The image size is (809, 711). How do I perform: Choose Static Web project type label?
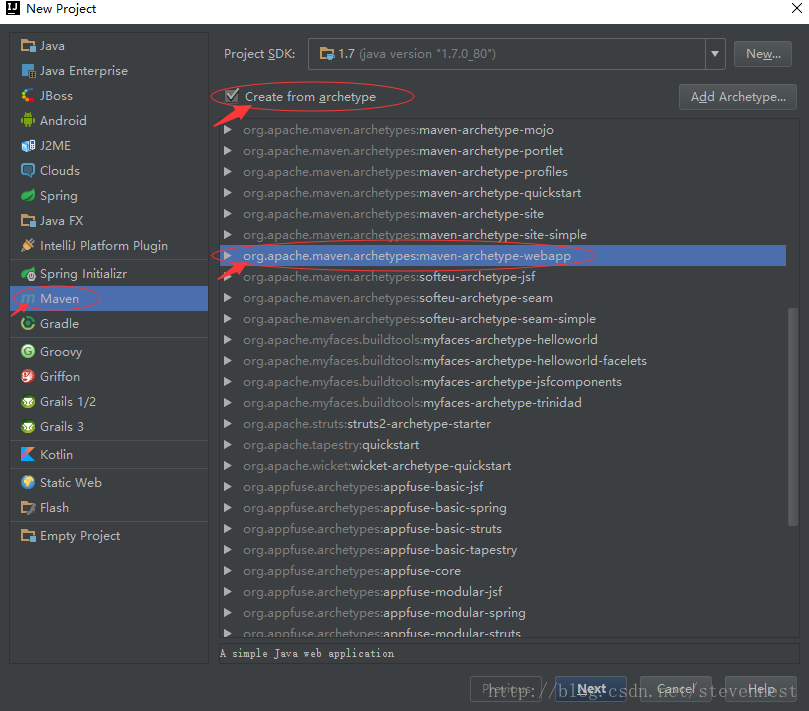coord(71,482)
